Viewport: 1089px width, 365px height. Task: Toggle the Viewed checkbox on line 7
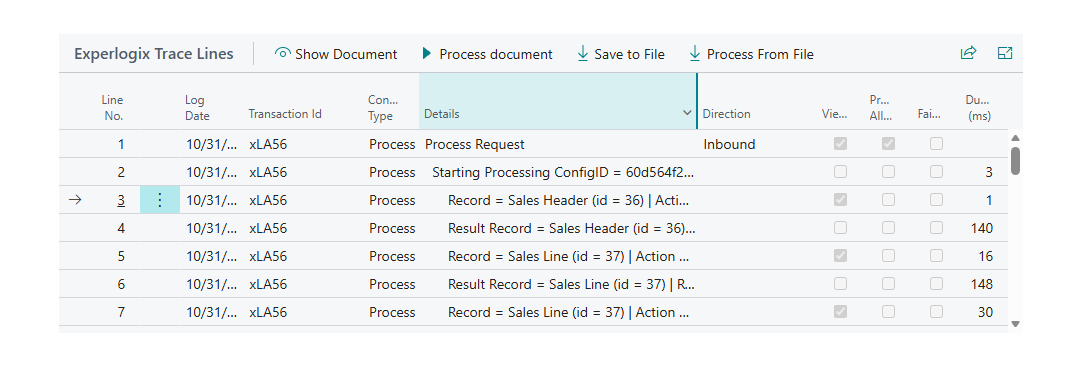tap(840, 312)
